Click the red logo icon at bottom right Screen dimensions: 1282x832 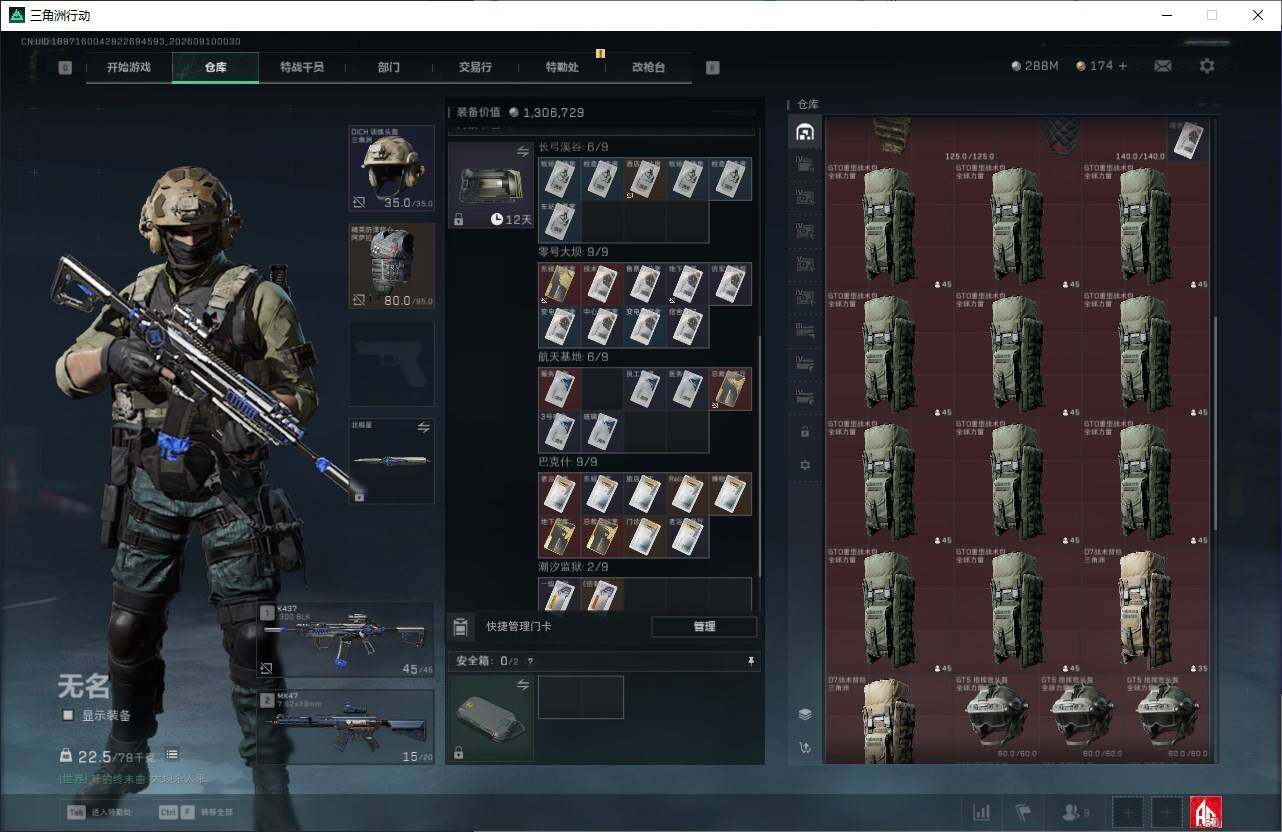coord(1206,812)
